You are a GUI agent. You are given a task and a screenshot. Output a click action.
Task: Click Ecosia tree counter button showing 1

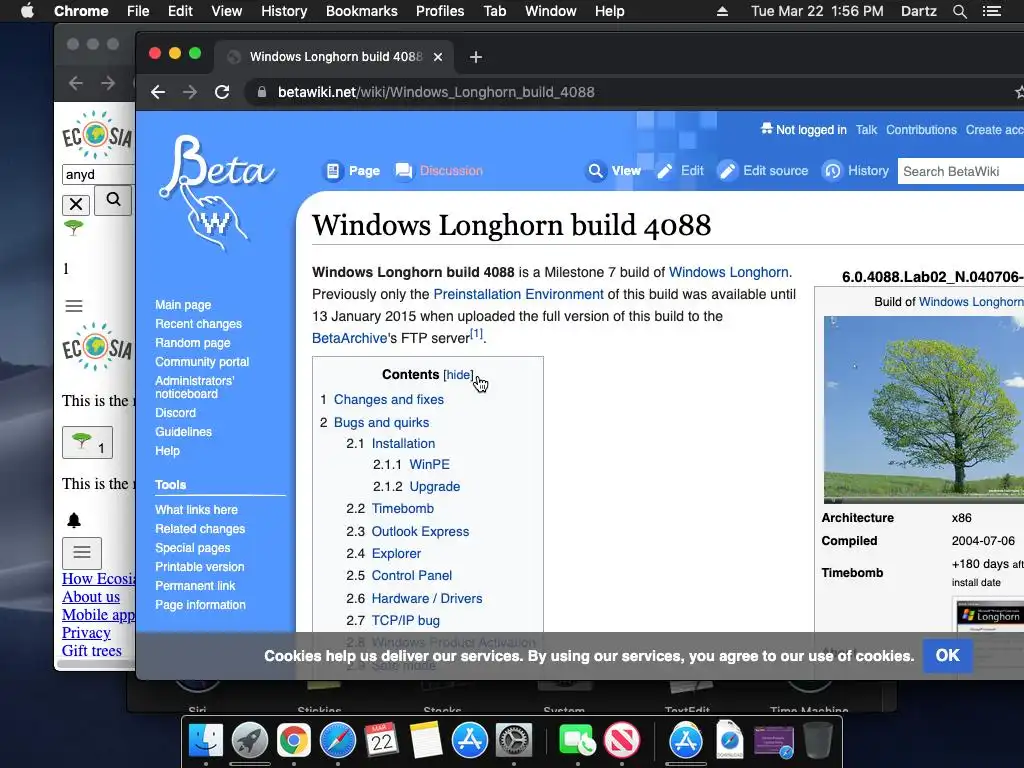(88, 443)
